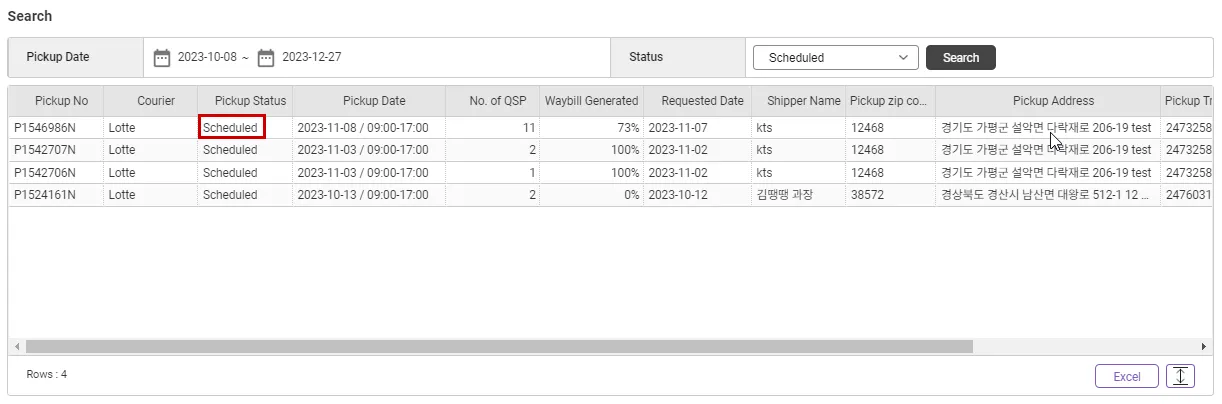This screenshot has height=404, width=1222.
Task: Click the row height toggle icon button
Action: [x=1181, y=376]
